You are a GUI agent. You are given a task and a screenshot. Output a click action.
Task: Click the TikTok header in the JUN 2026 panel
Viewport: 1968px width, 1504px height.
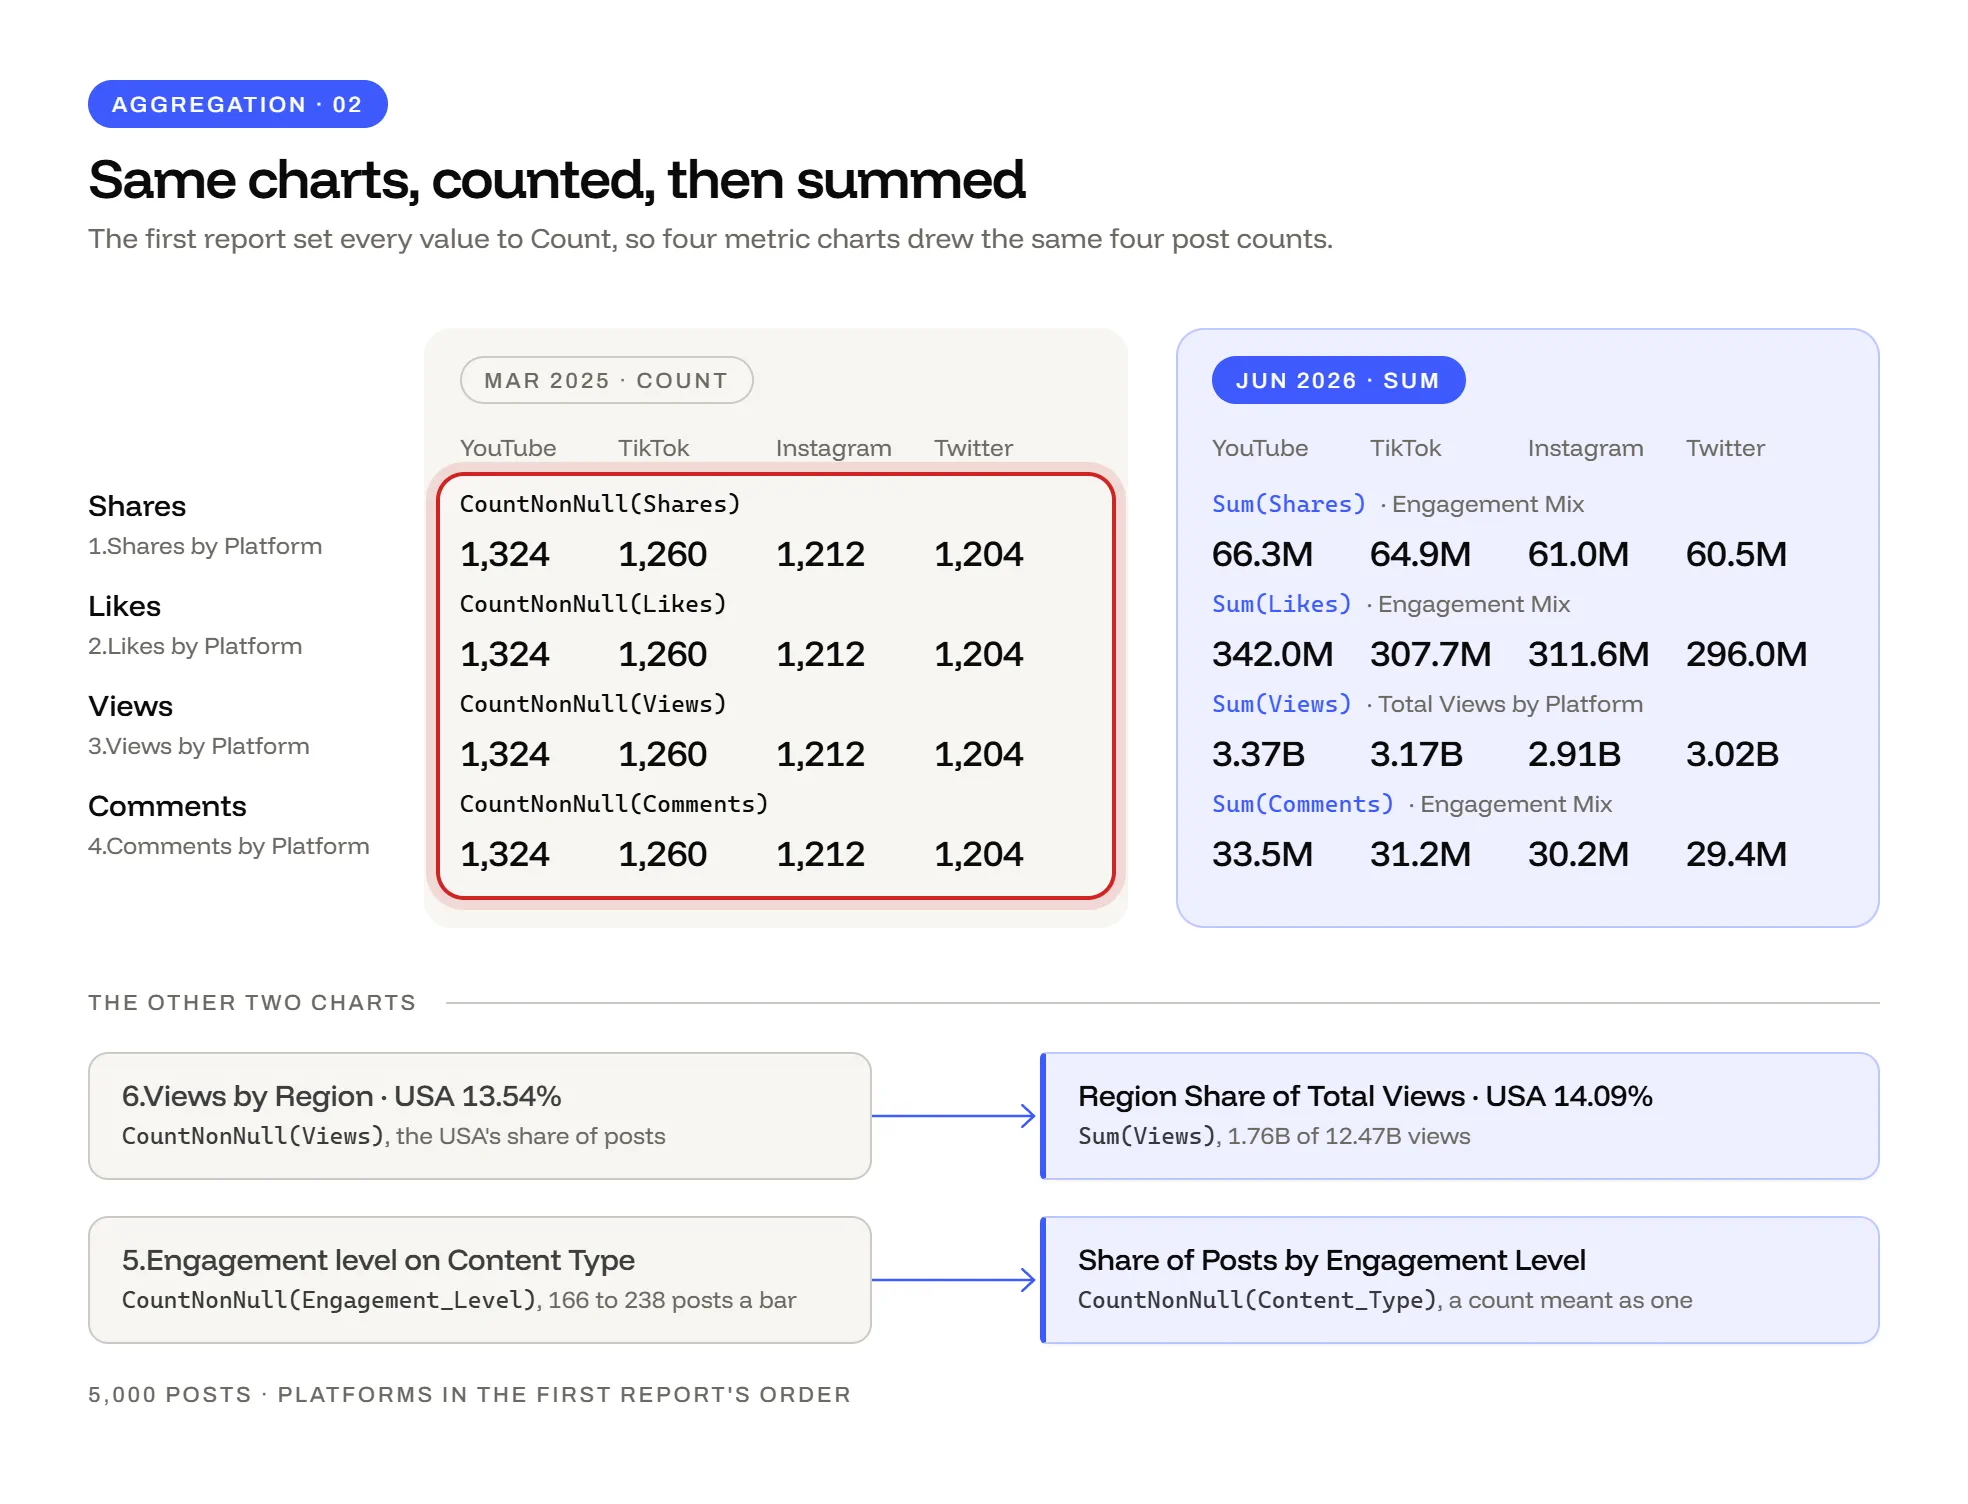point(1405,448)
